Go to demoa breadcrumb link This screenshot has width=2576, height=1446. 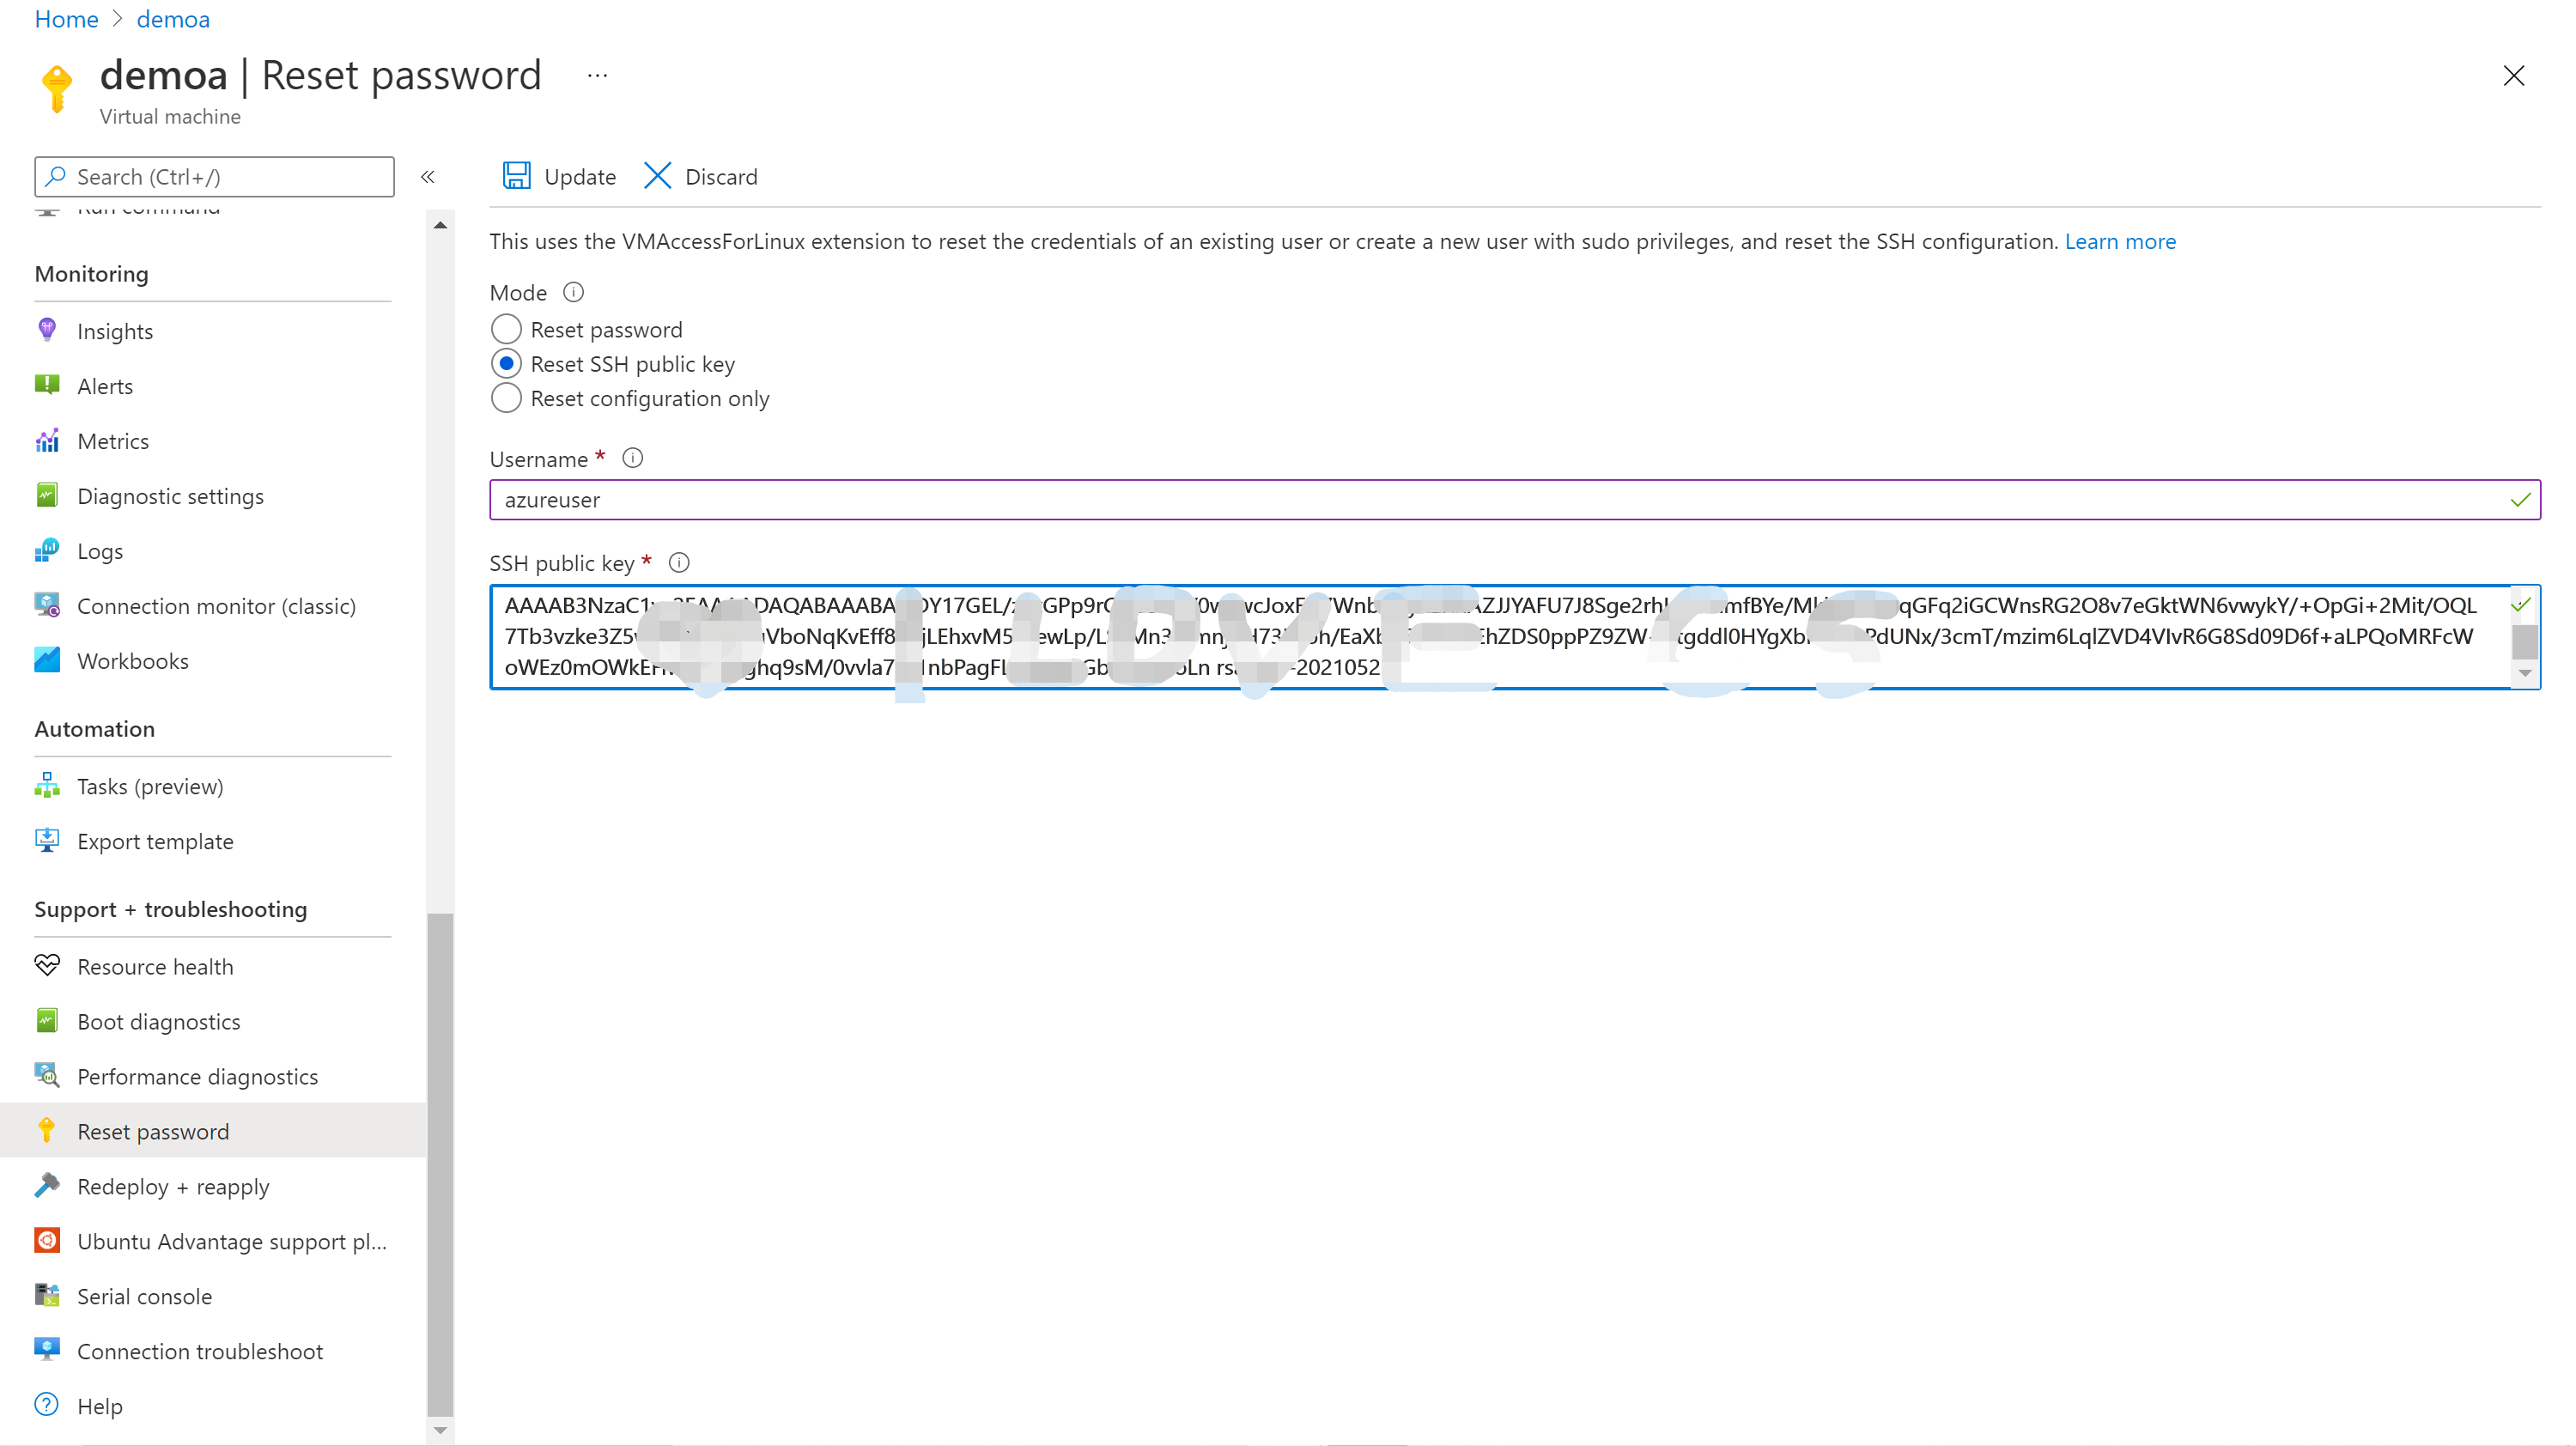[173, 19]
